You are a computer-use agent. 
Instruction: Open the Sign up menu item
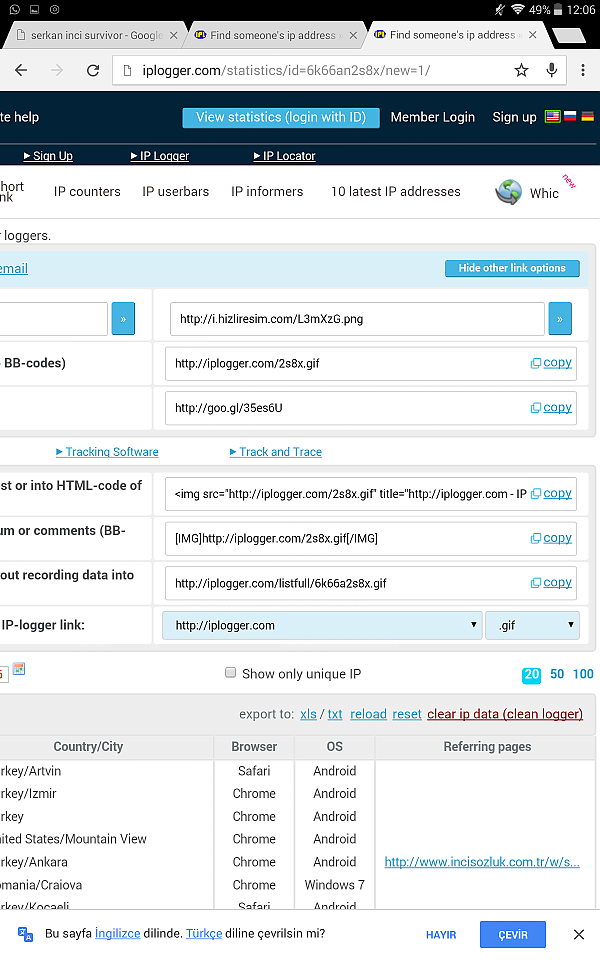click(x=514, y=118)
